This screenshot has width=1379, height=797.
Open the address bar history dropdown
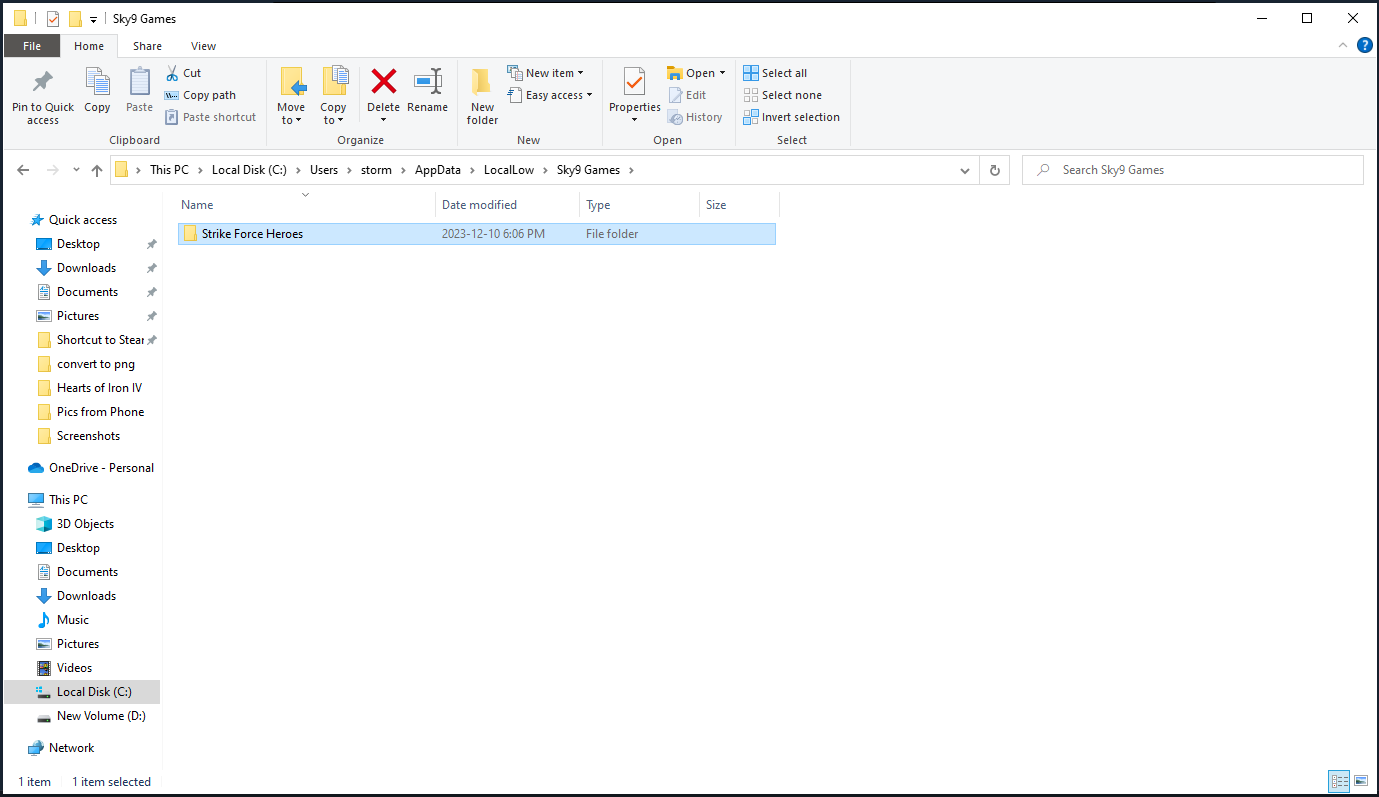pyautogui.click(x=965, y=170)
